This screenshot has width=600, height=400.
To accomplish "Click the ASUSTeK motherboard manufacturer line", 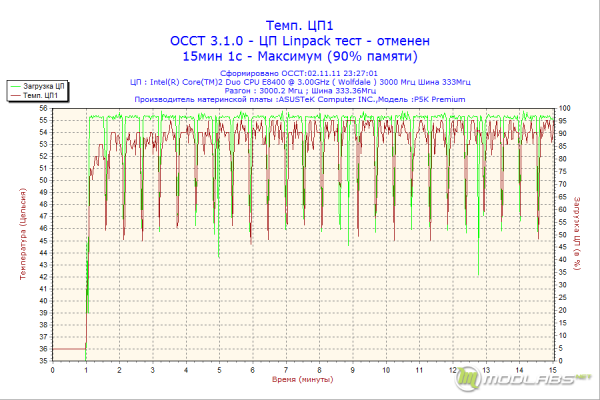I will click(x=300, y=100).
